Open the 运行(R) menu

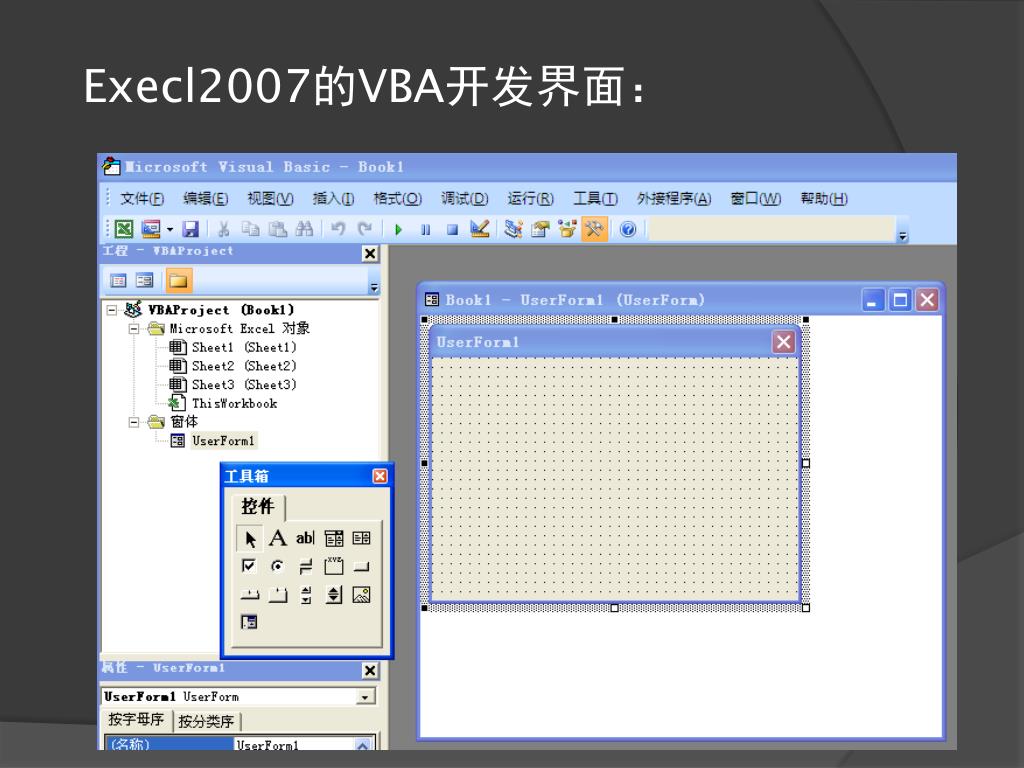[530, 198]
